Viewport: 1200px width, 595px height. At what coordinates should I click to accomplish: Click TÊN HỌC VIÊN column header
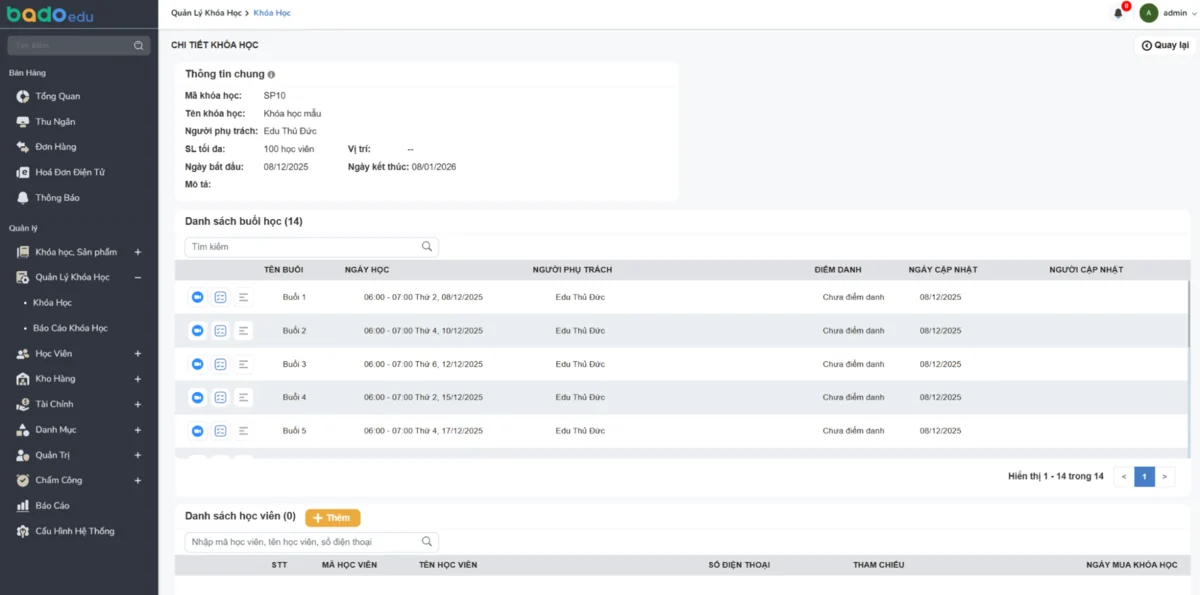pyautogui.click(x=448, y=565)
